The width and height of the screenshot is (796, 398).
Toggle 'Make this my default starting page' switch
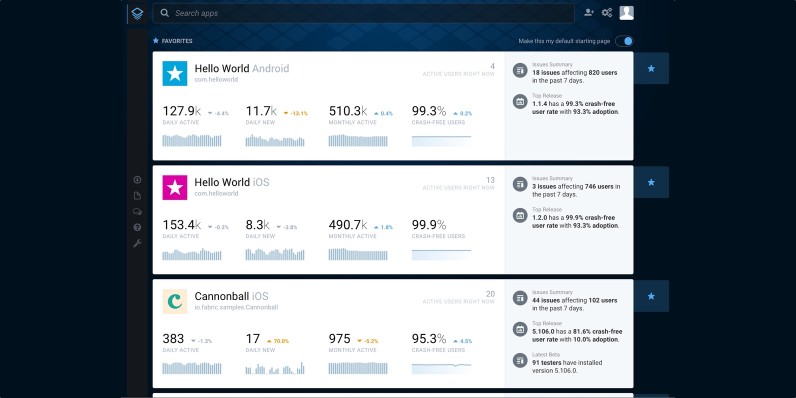(x=624, y=41)
